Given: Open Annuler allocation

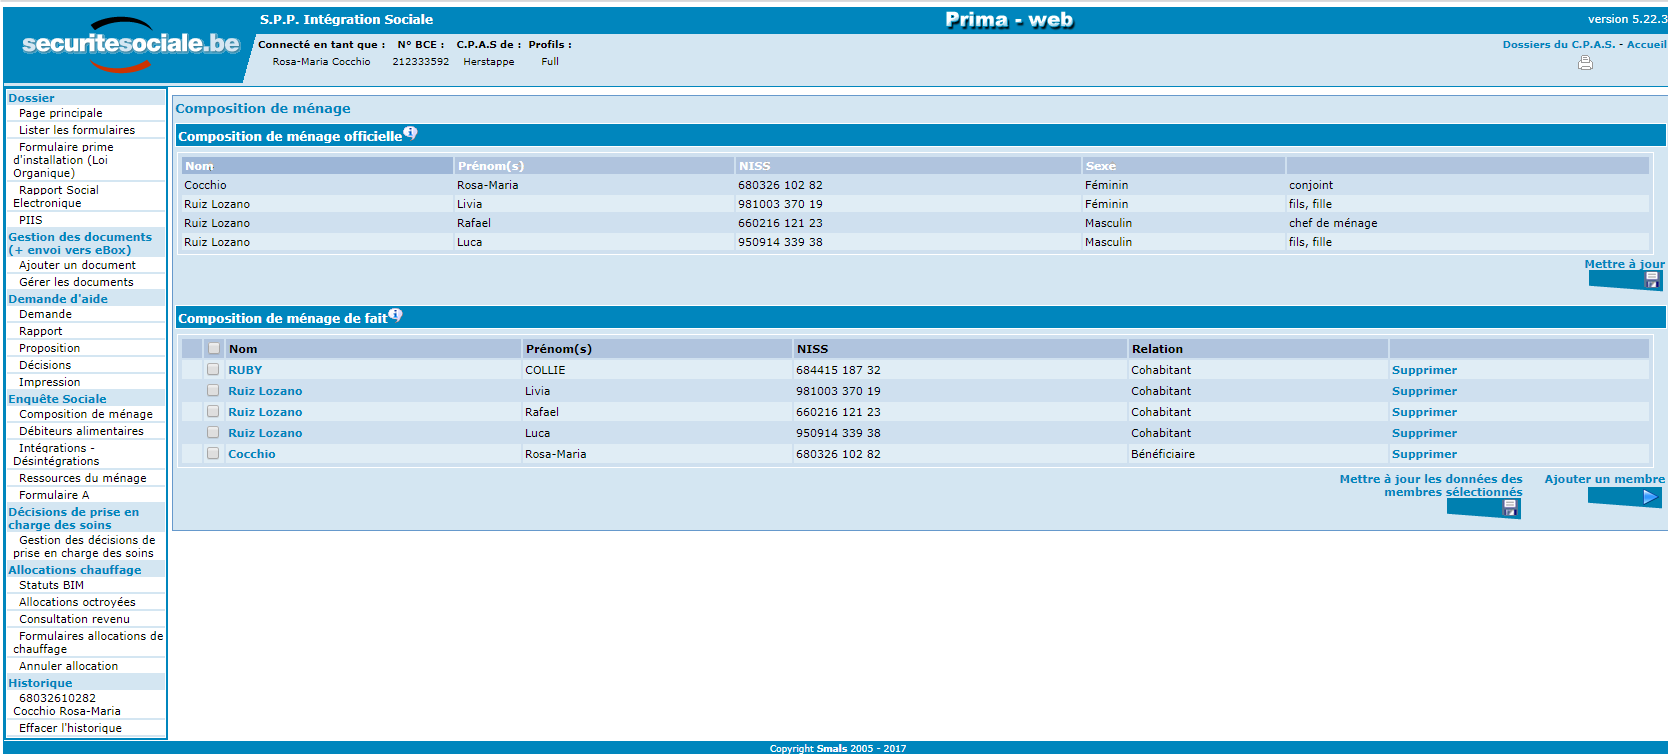Looking at the screenshot, I should 68,666.
